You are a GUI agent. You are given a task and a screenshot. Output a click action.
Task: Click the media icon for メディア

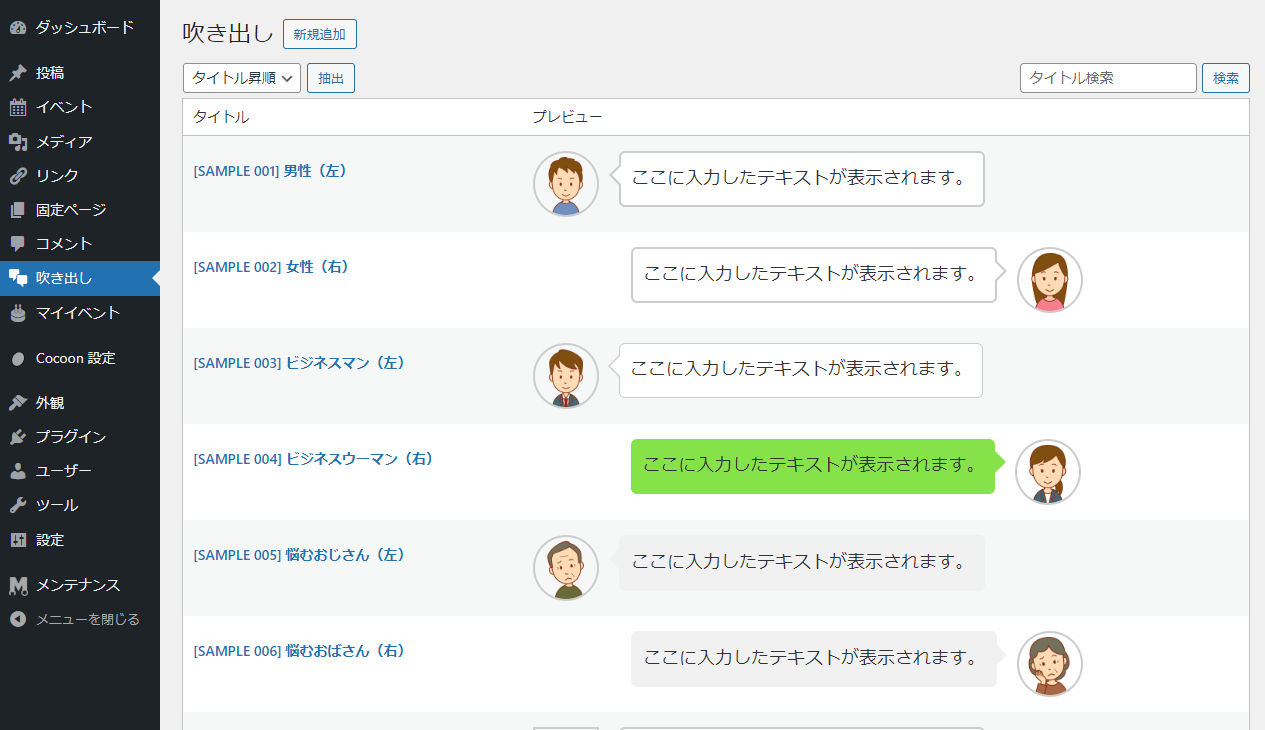click(18, 142)
